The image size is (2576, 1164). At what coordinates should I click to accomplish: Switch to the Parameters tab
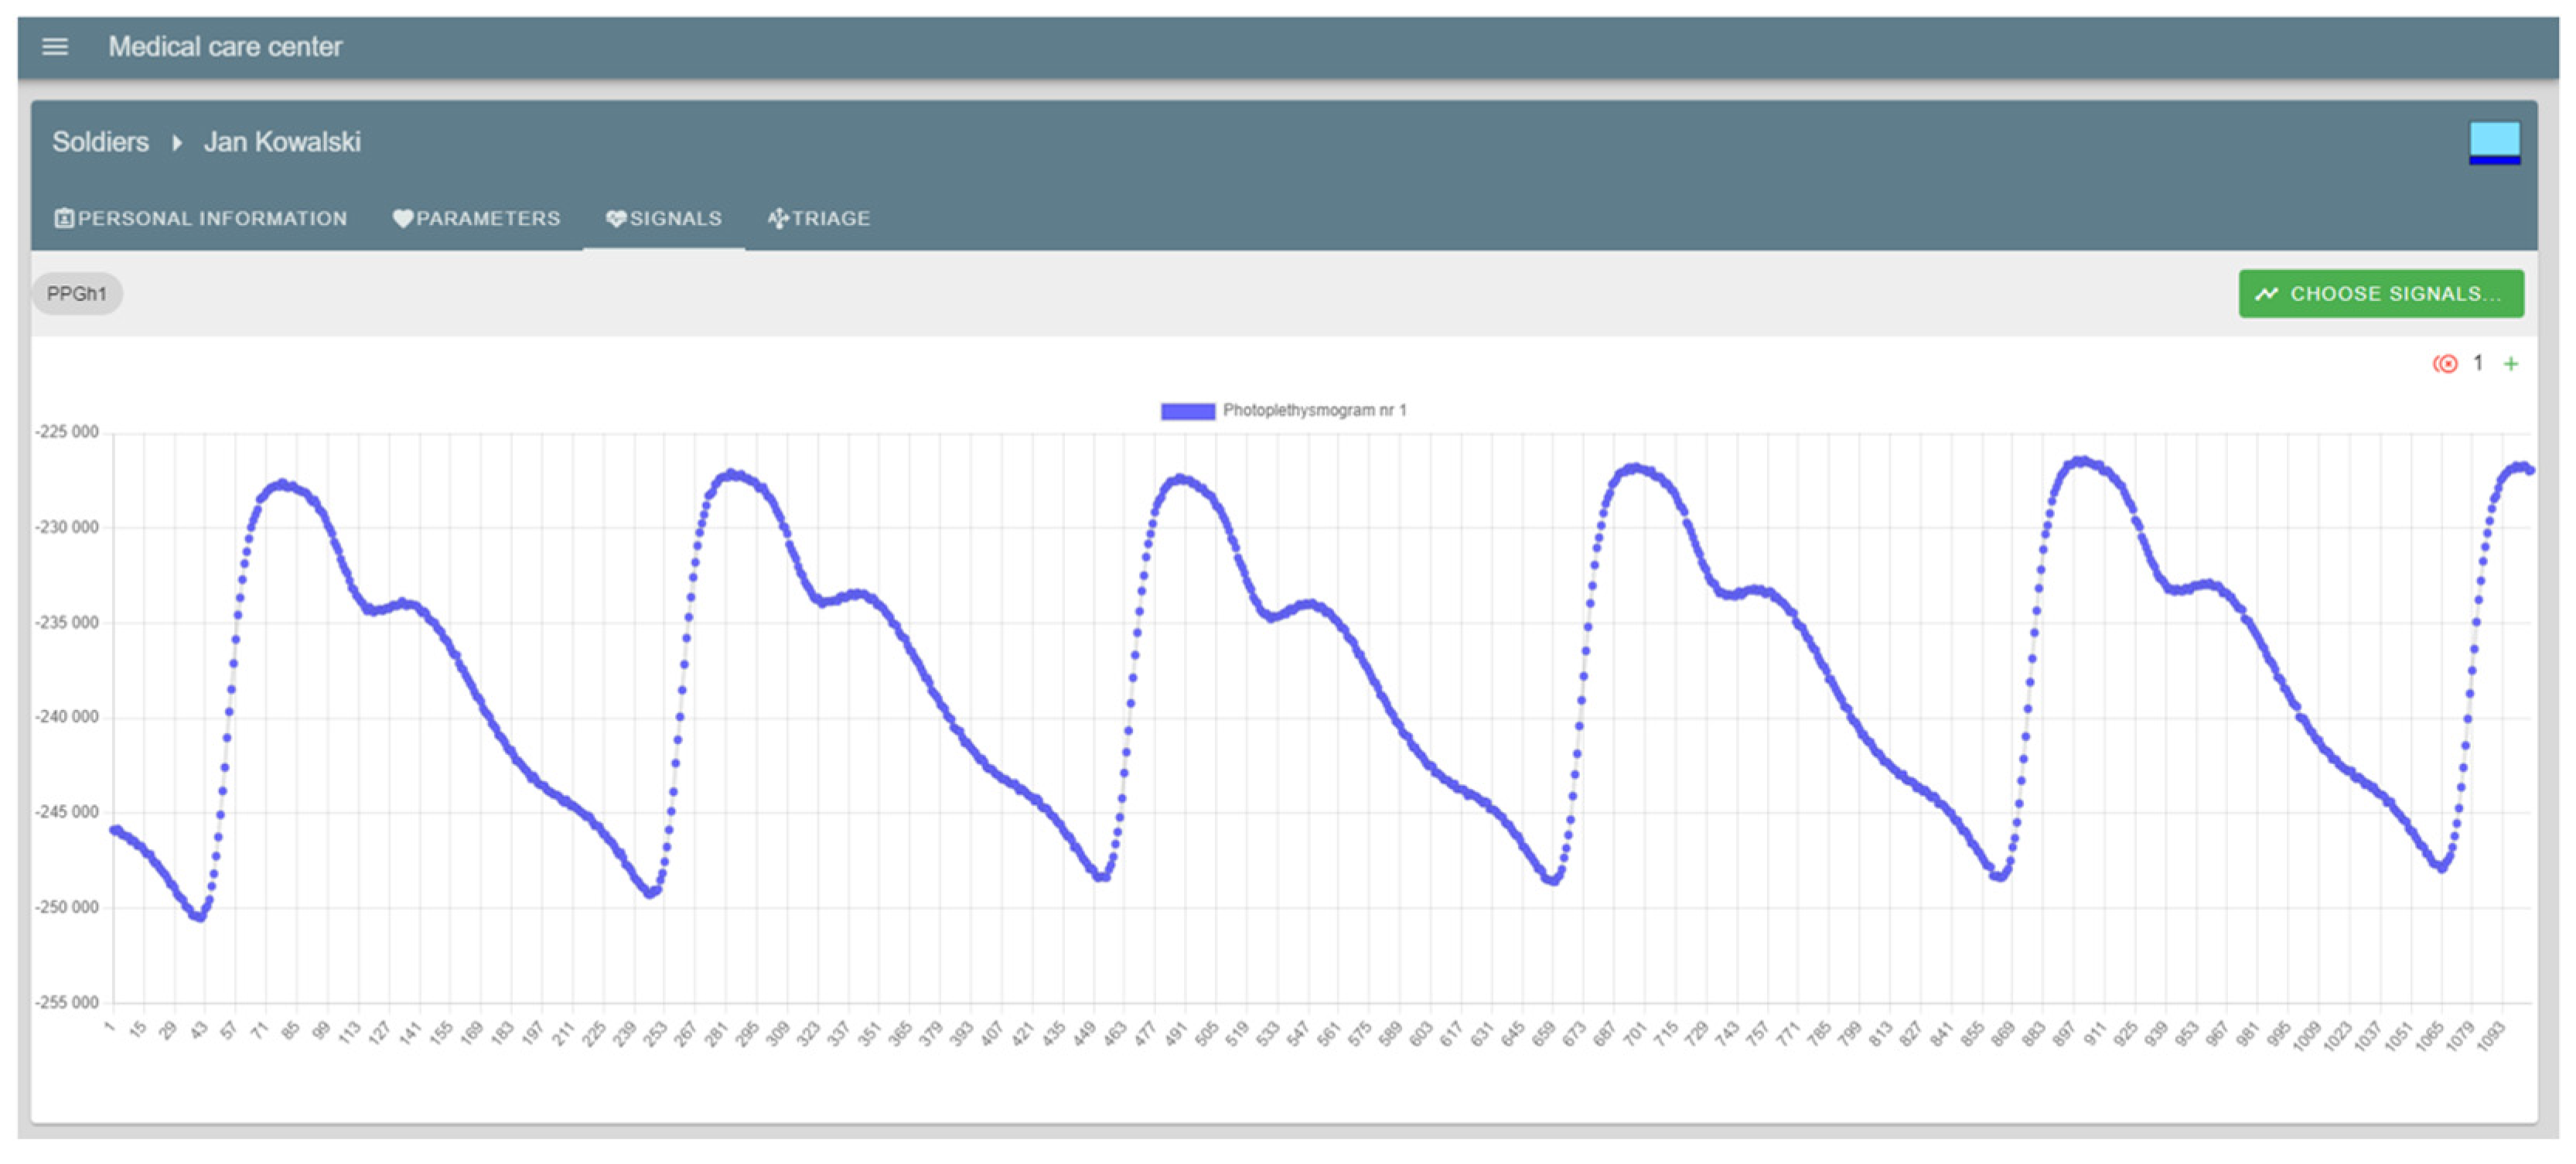(x=488, y=218)
